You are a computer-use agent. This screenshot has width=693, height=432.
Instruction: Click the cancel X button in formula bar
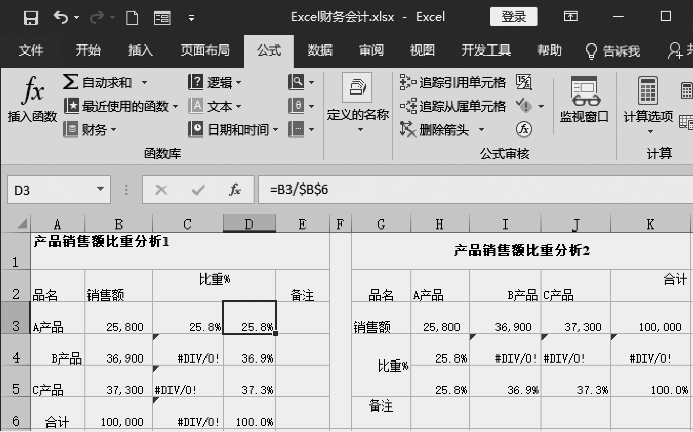click(161, 190)
